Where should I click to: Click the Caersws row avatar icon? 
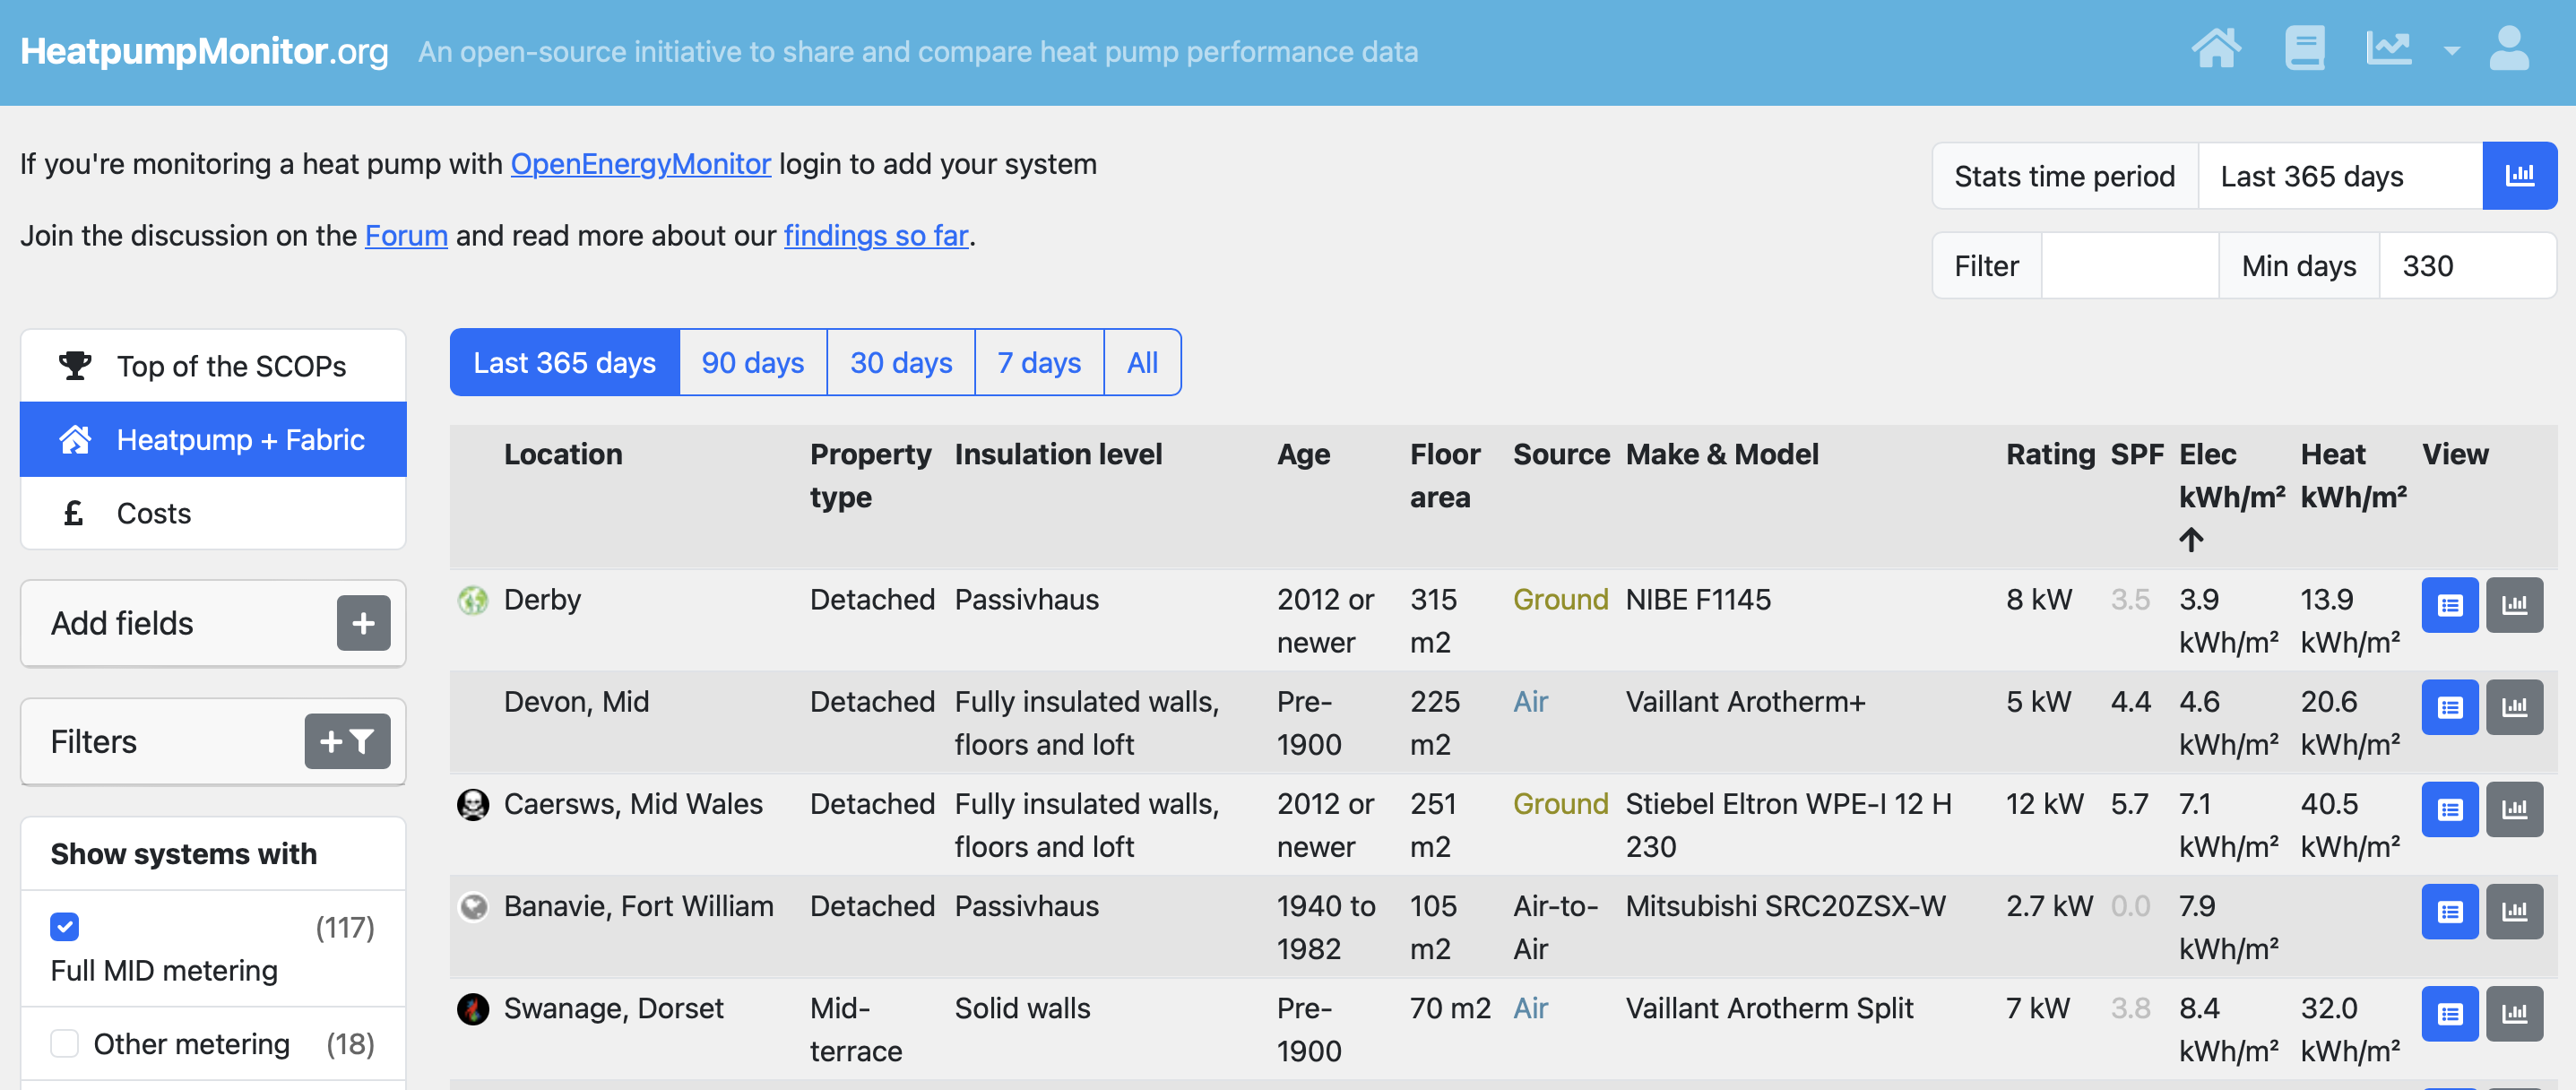click(473, 804)
